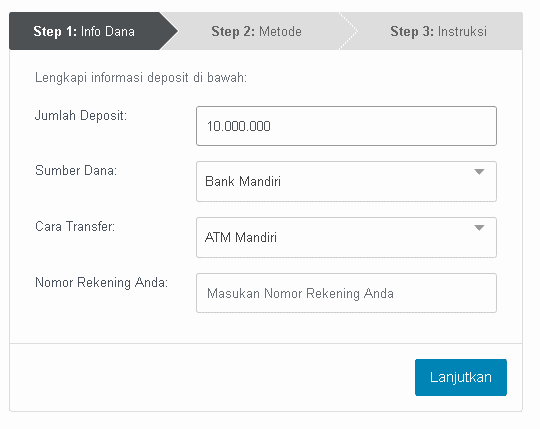Select the ATM Mandiri selected value
Screen dimensions: 540x429
241,238
